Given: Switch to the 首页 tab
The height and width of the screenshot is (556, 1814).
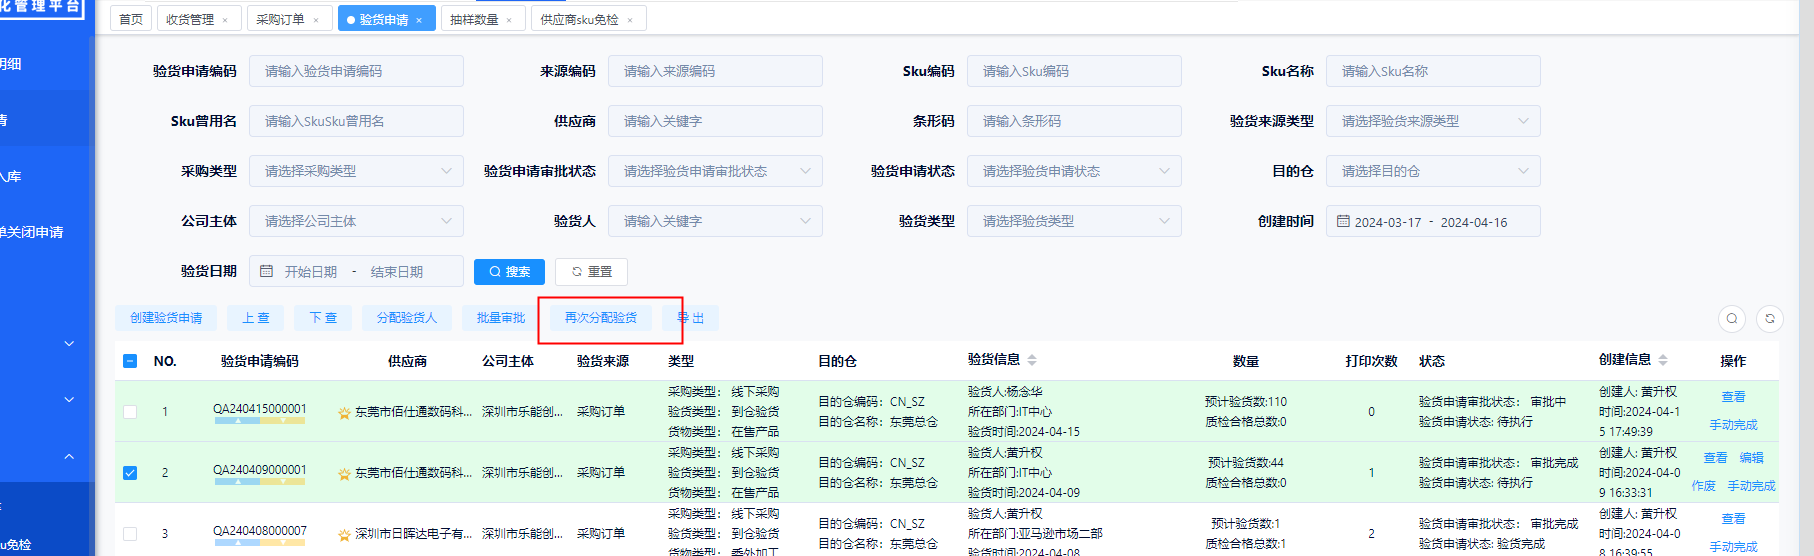Looking at the screenshot, I should (131, 19).
